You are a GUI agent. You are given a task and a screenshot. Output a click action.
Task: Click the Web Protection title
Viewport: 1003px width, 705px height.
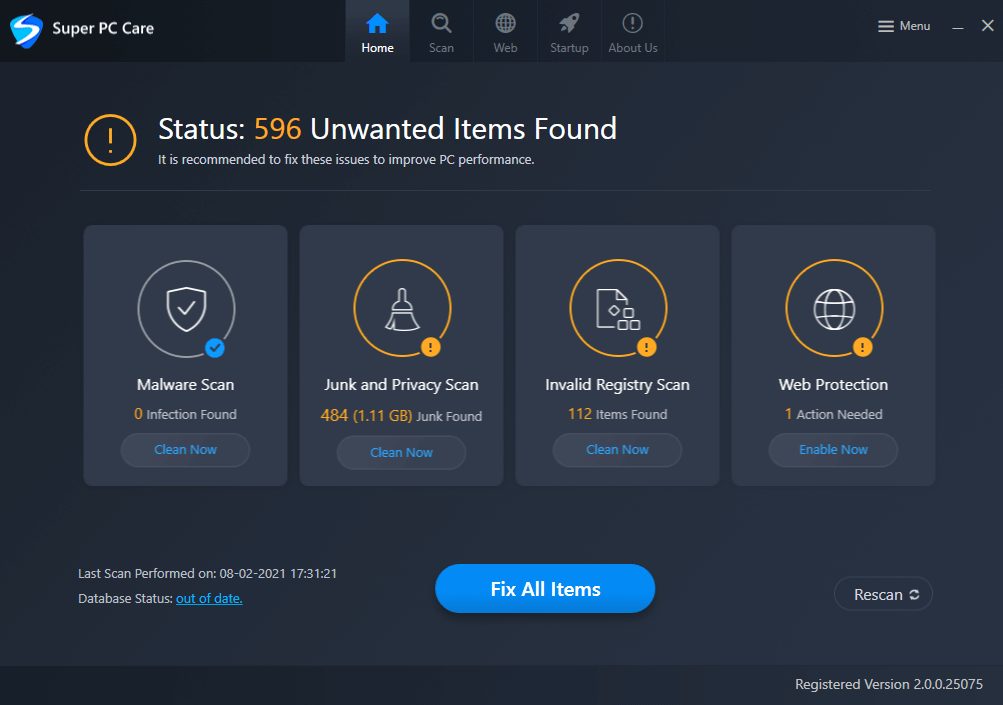833,384
